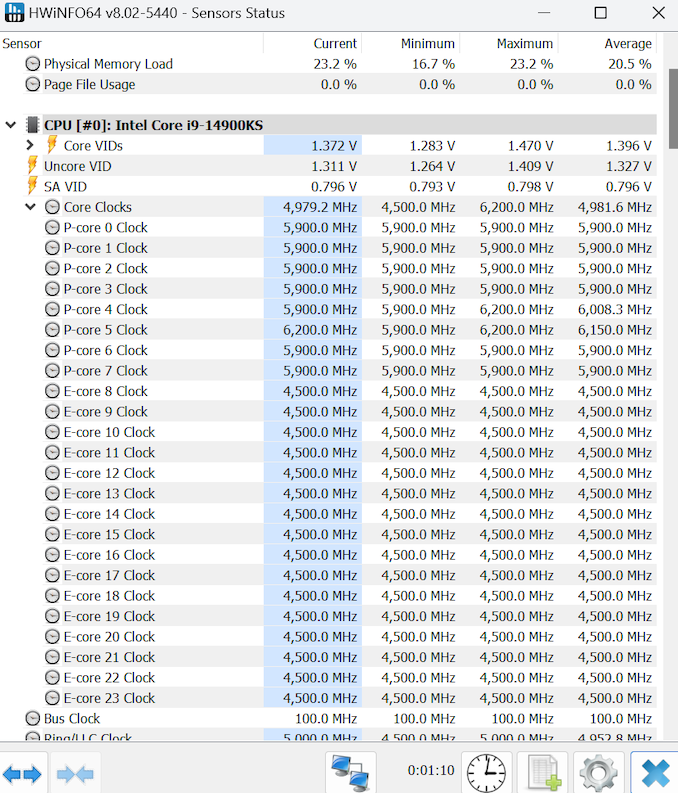The width and height of the screenshot is (678, 793).
Task: Select the Uncore VID sensor row
Action: pos(329,165)
